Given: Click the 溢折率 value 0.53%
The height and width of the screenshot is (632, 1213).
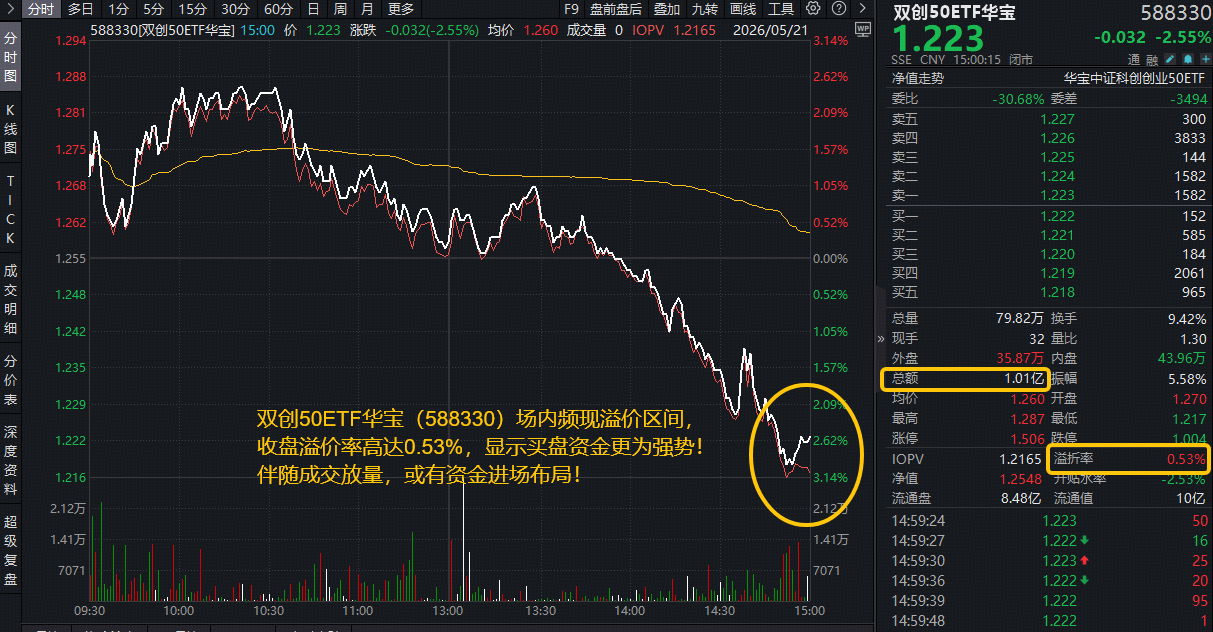Looking at the screenshot, I should coord(1187,459).
